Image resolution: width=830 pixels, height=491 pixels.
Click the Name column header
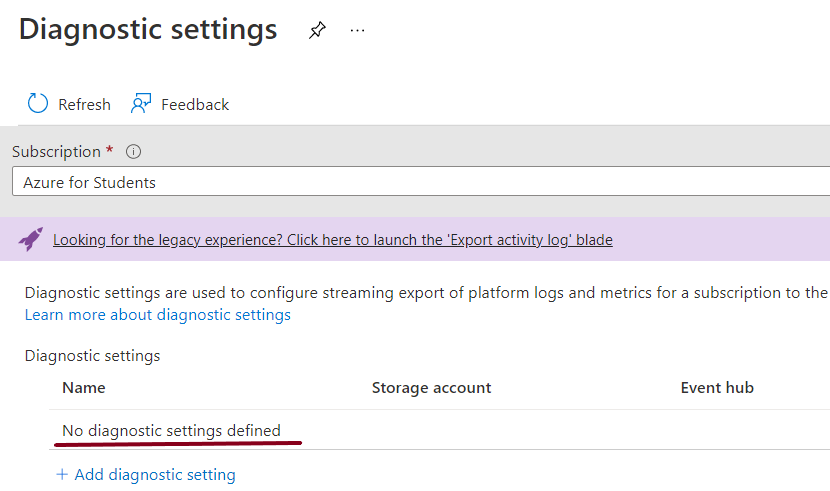tap(84, 388)
